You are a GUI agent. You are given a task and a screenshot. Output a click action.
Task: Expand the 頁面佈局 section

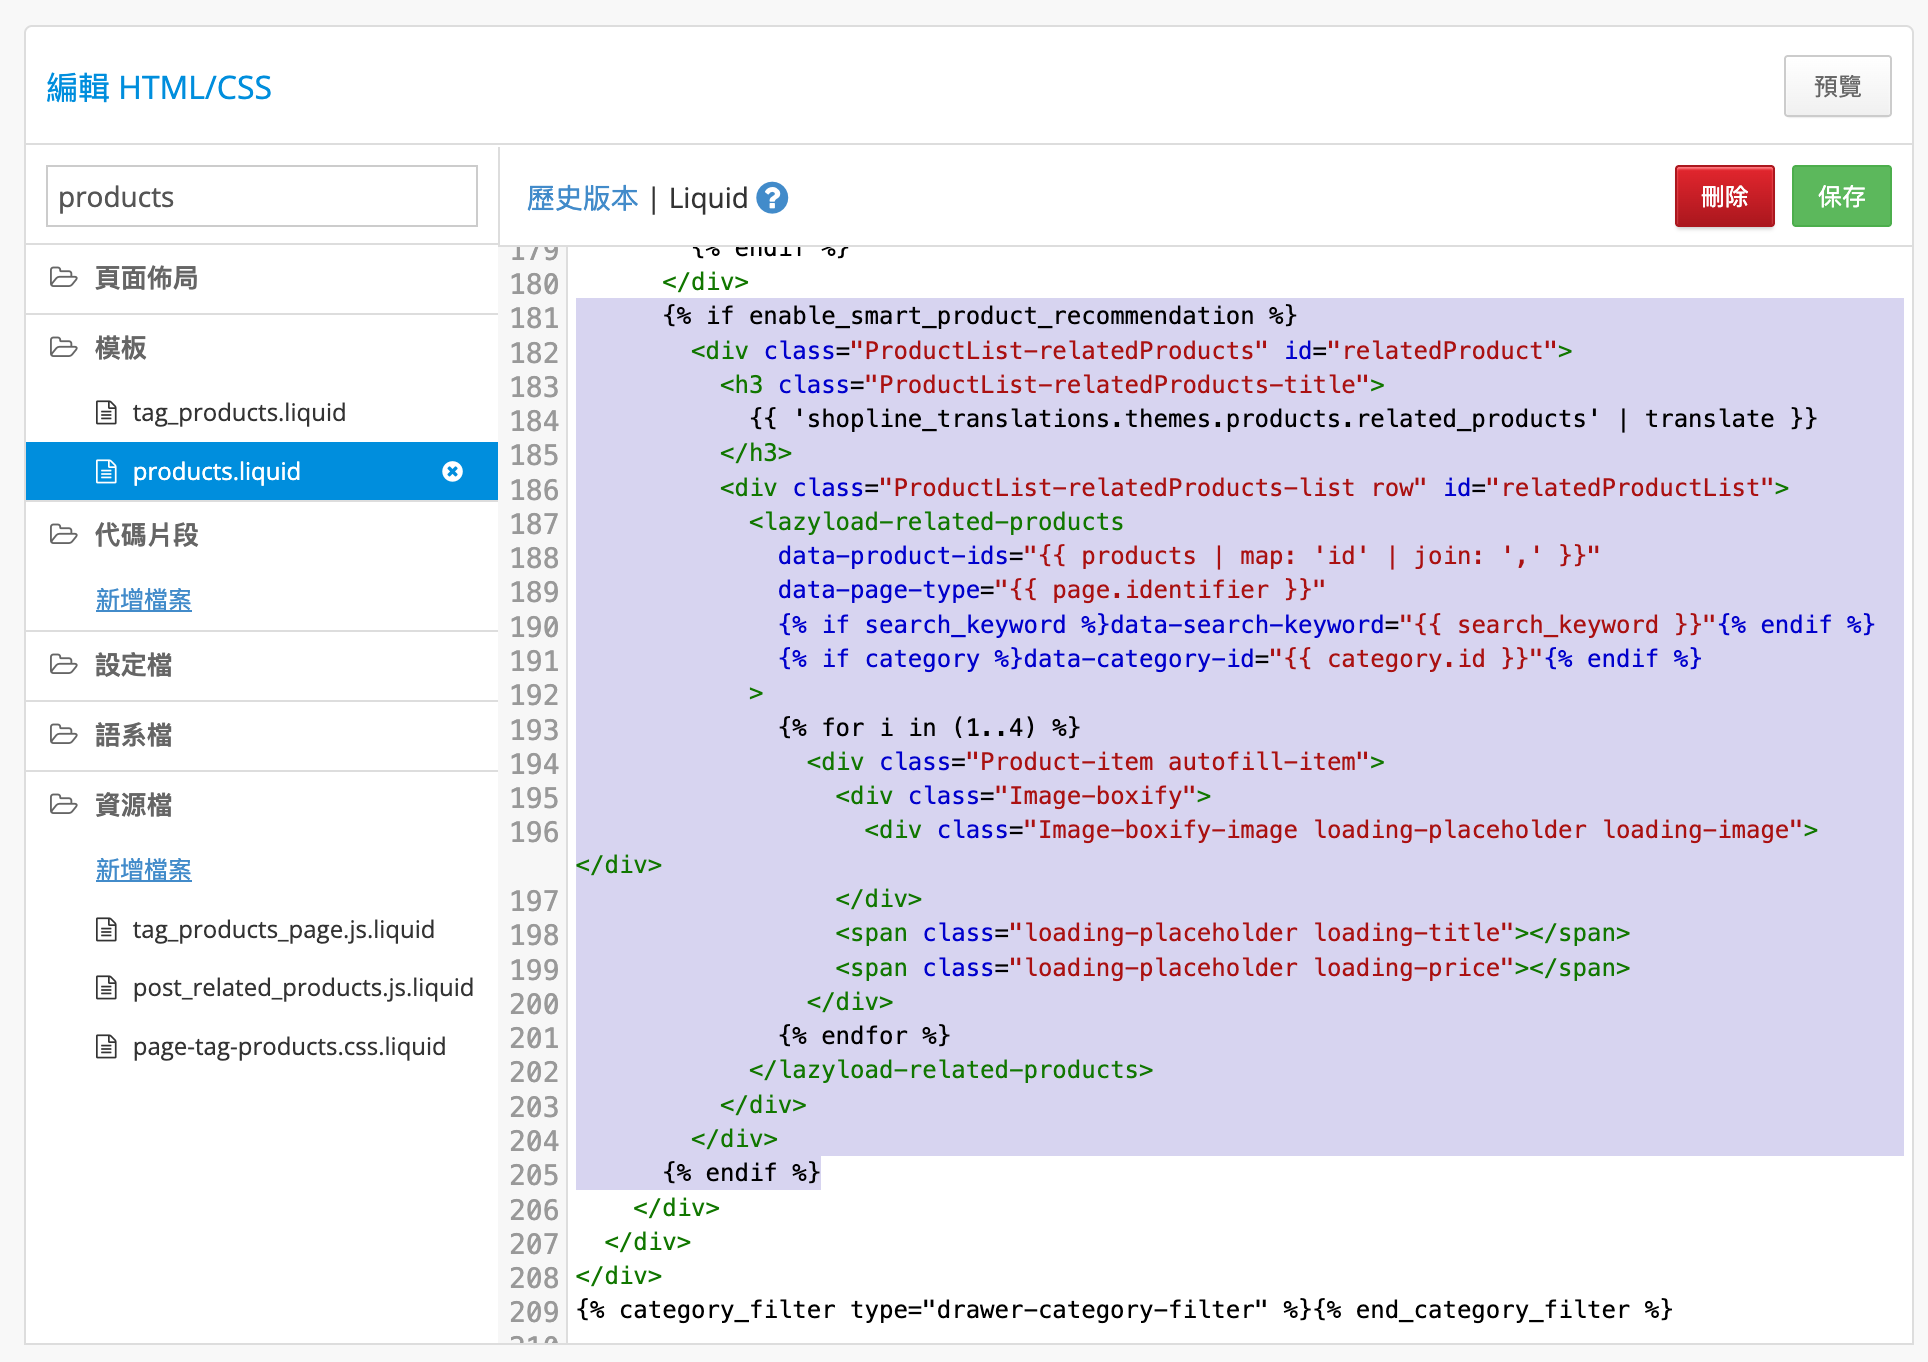146,278
